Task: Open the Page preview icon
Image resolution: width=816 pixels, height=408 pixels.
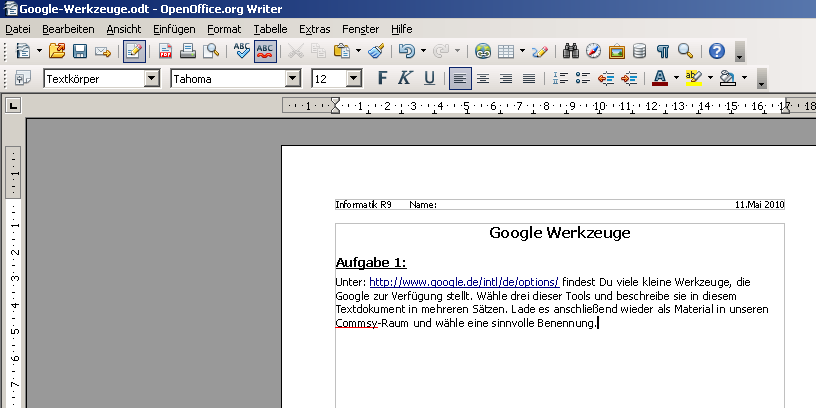Action: tap(211, 51)
